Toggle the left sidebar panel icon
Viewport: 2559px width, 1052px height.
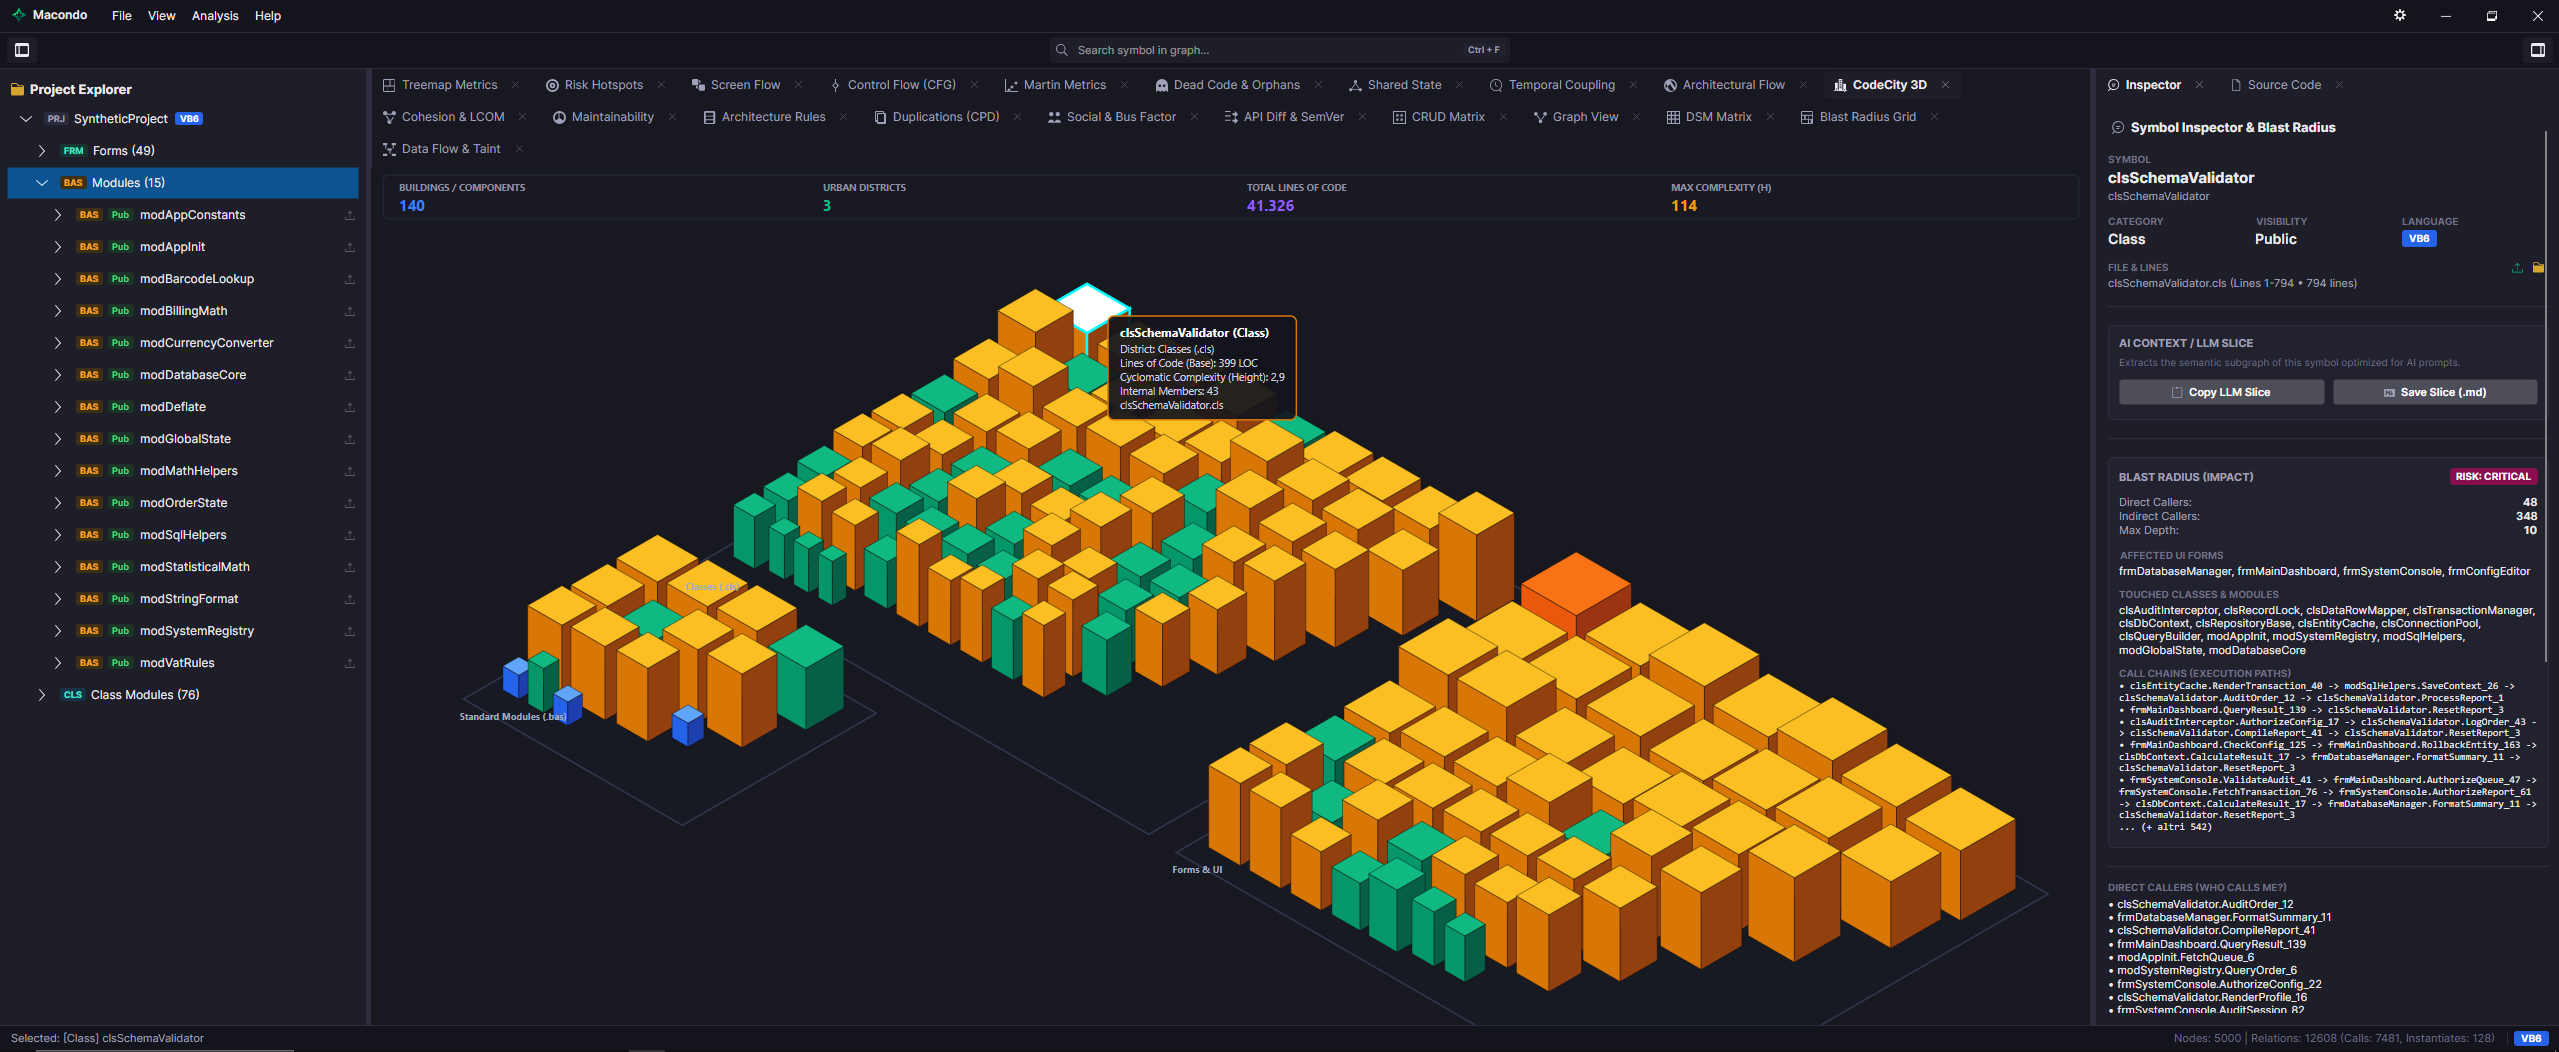22,50
